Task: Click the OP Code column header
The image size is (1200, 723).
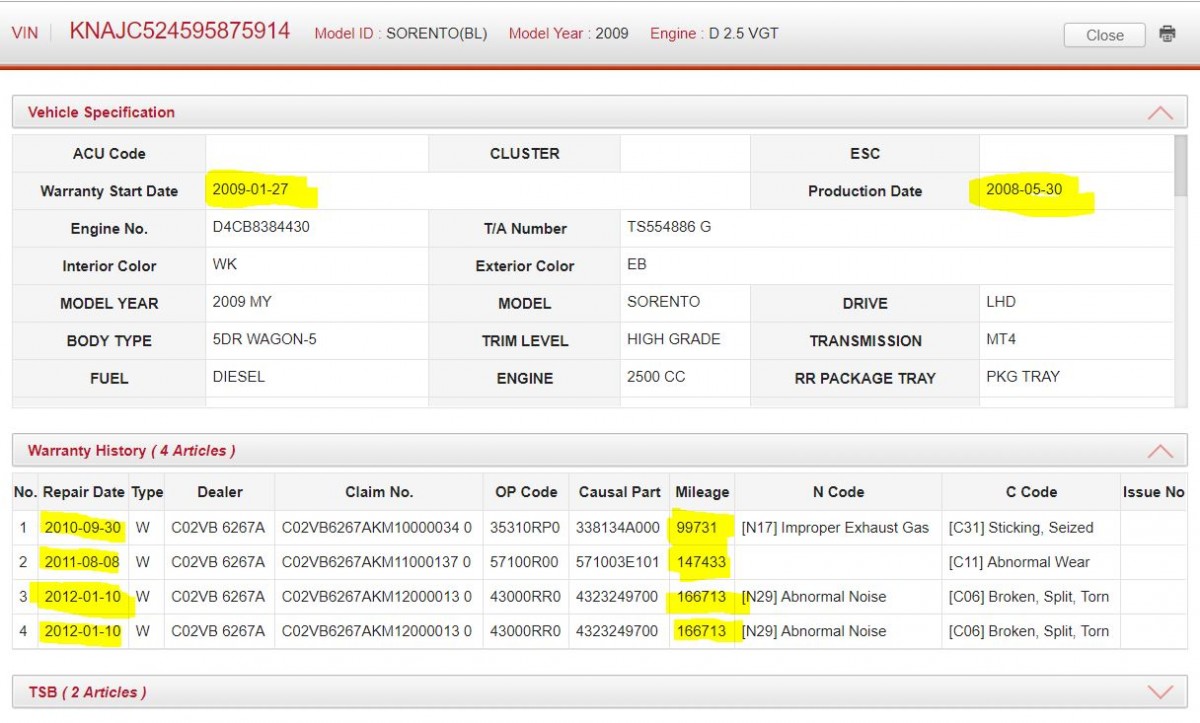Action: 526,492
